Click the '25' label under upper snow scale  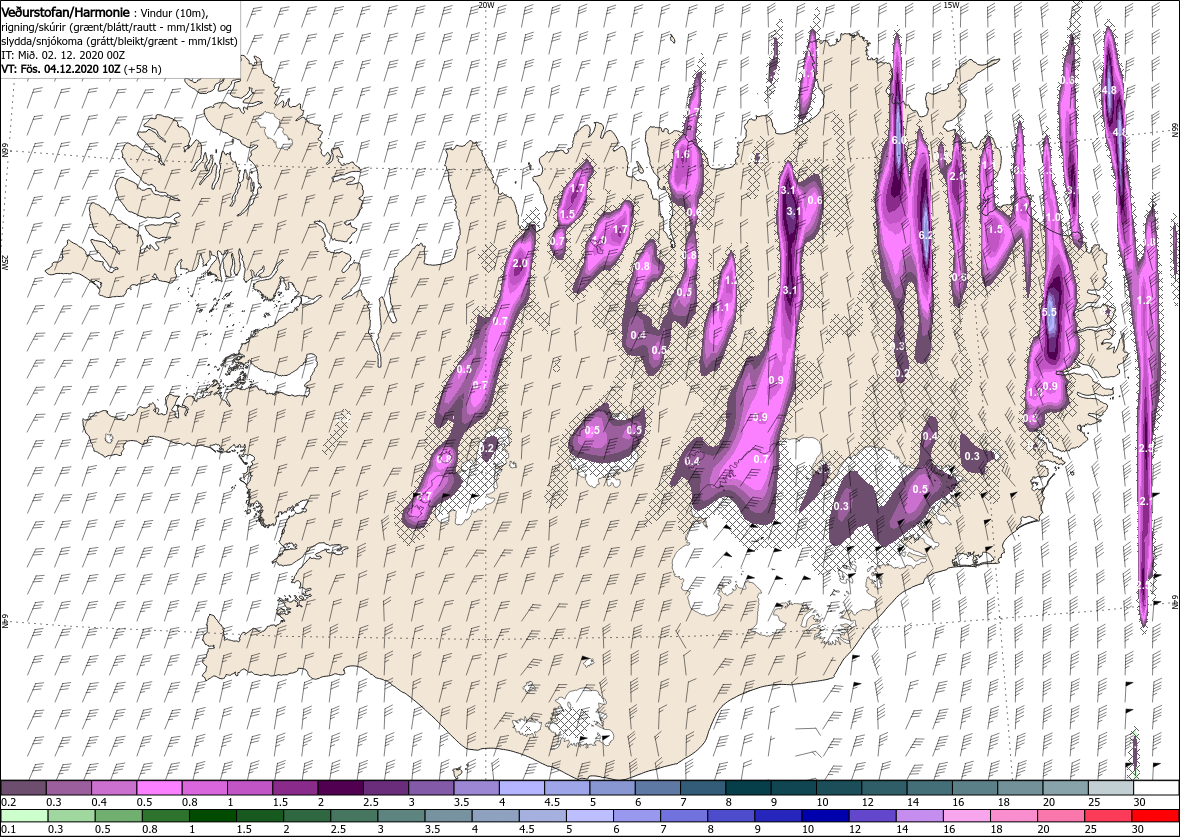[x=1095, y=802]
